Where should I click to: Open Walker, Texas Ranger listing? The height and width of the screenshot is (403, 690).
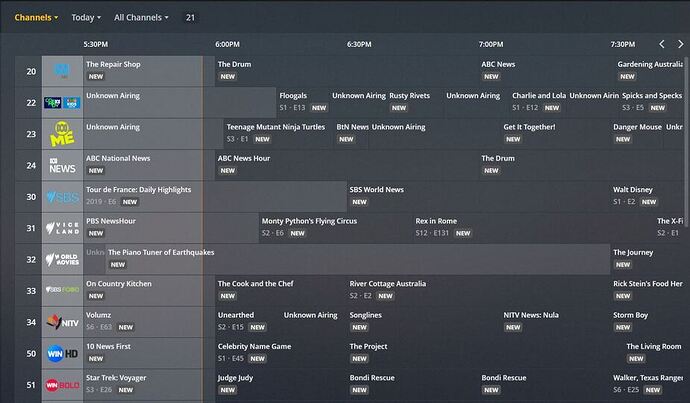click(647, 385)
